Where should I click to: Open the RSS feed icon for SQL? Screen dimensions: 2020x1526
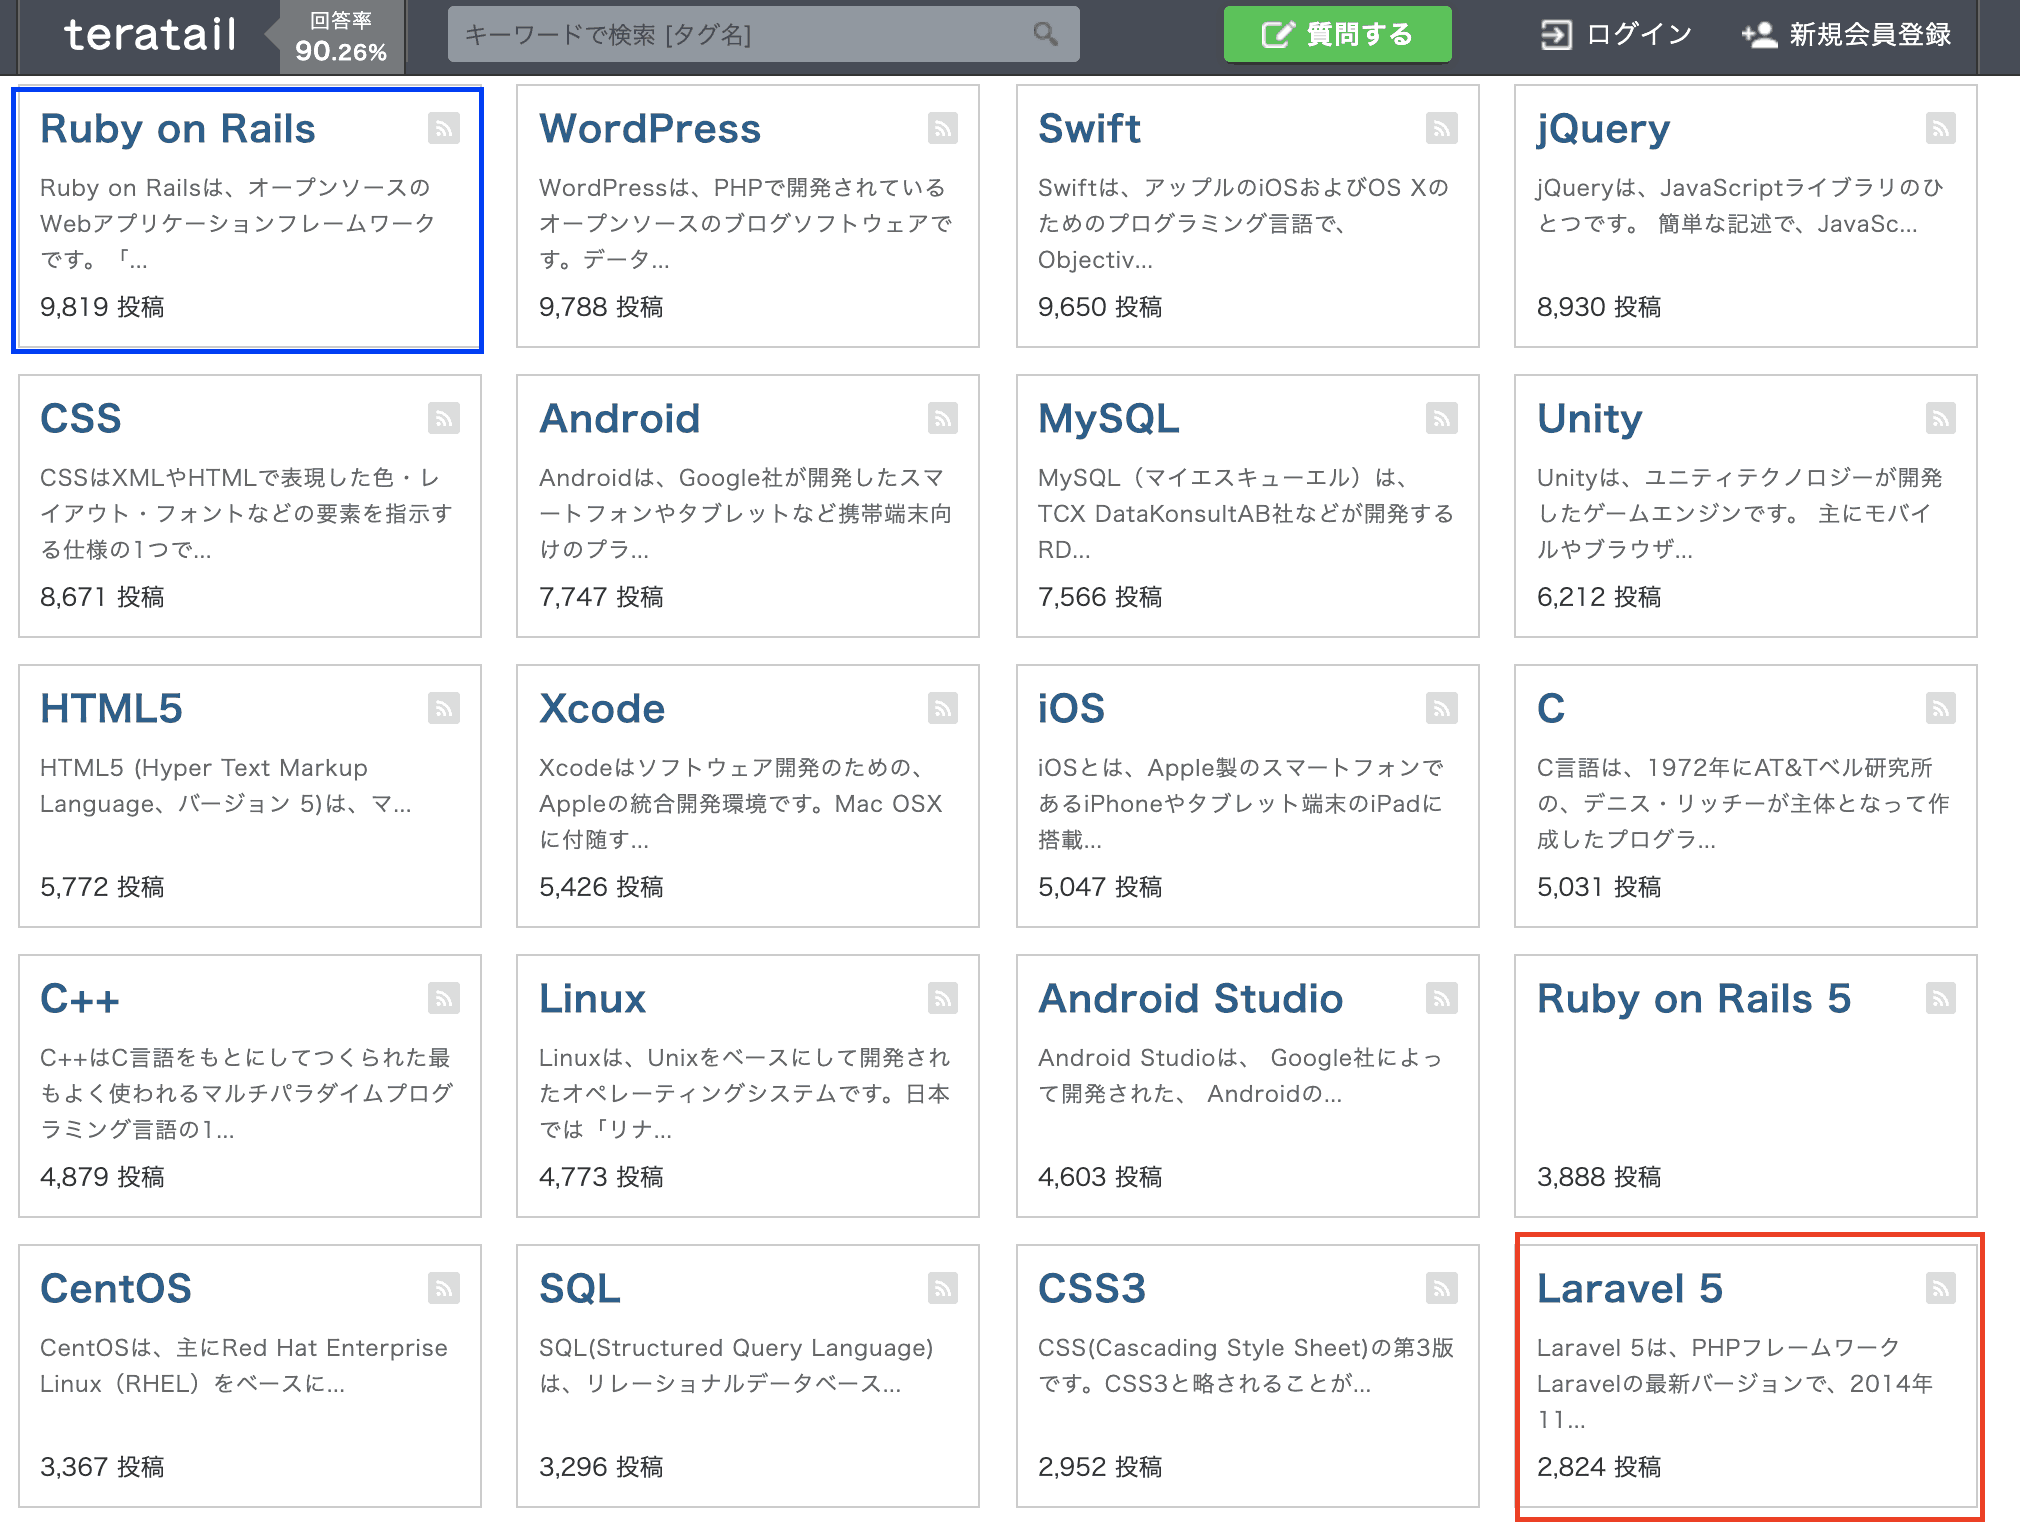pos(943,1288)
